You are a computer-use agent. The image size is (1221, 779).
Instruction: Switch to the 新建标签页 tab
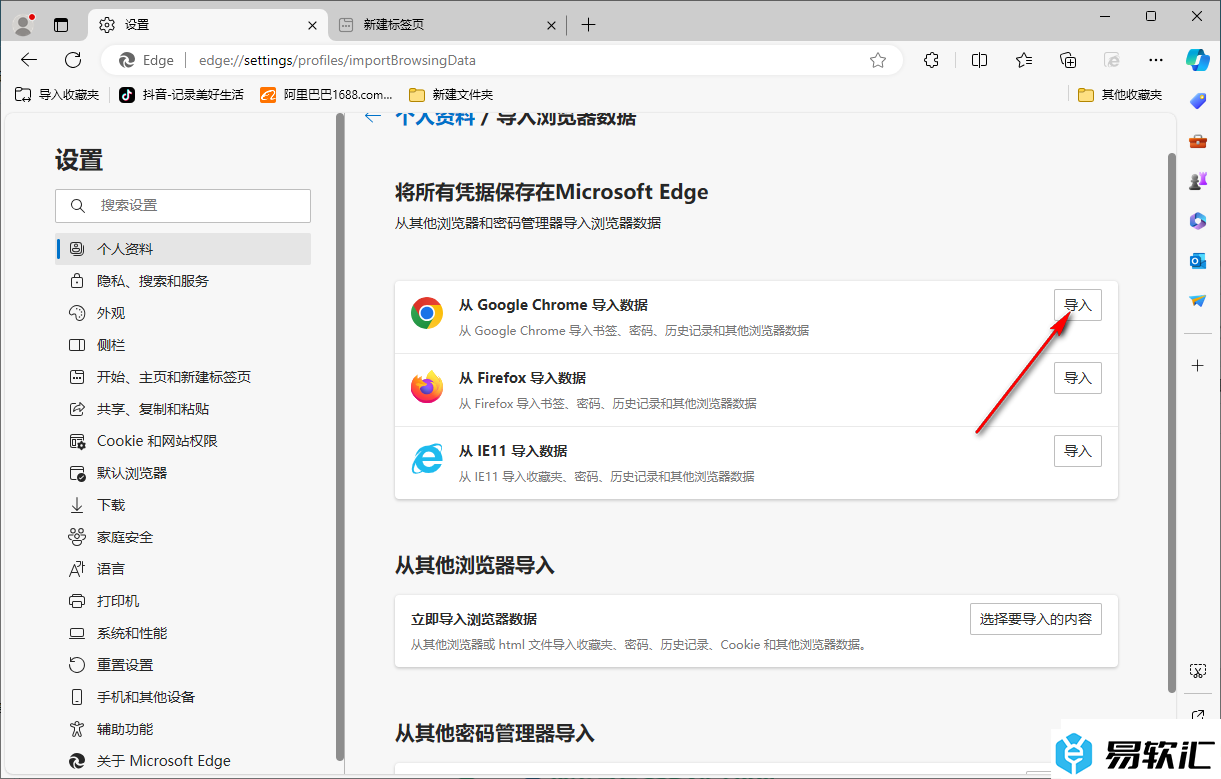coord(447,25)
